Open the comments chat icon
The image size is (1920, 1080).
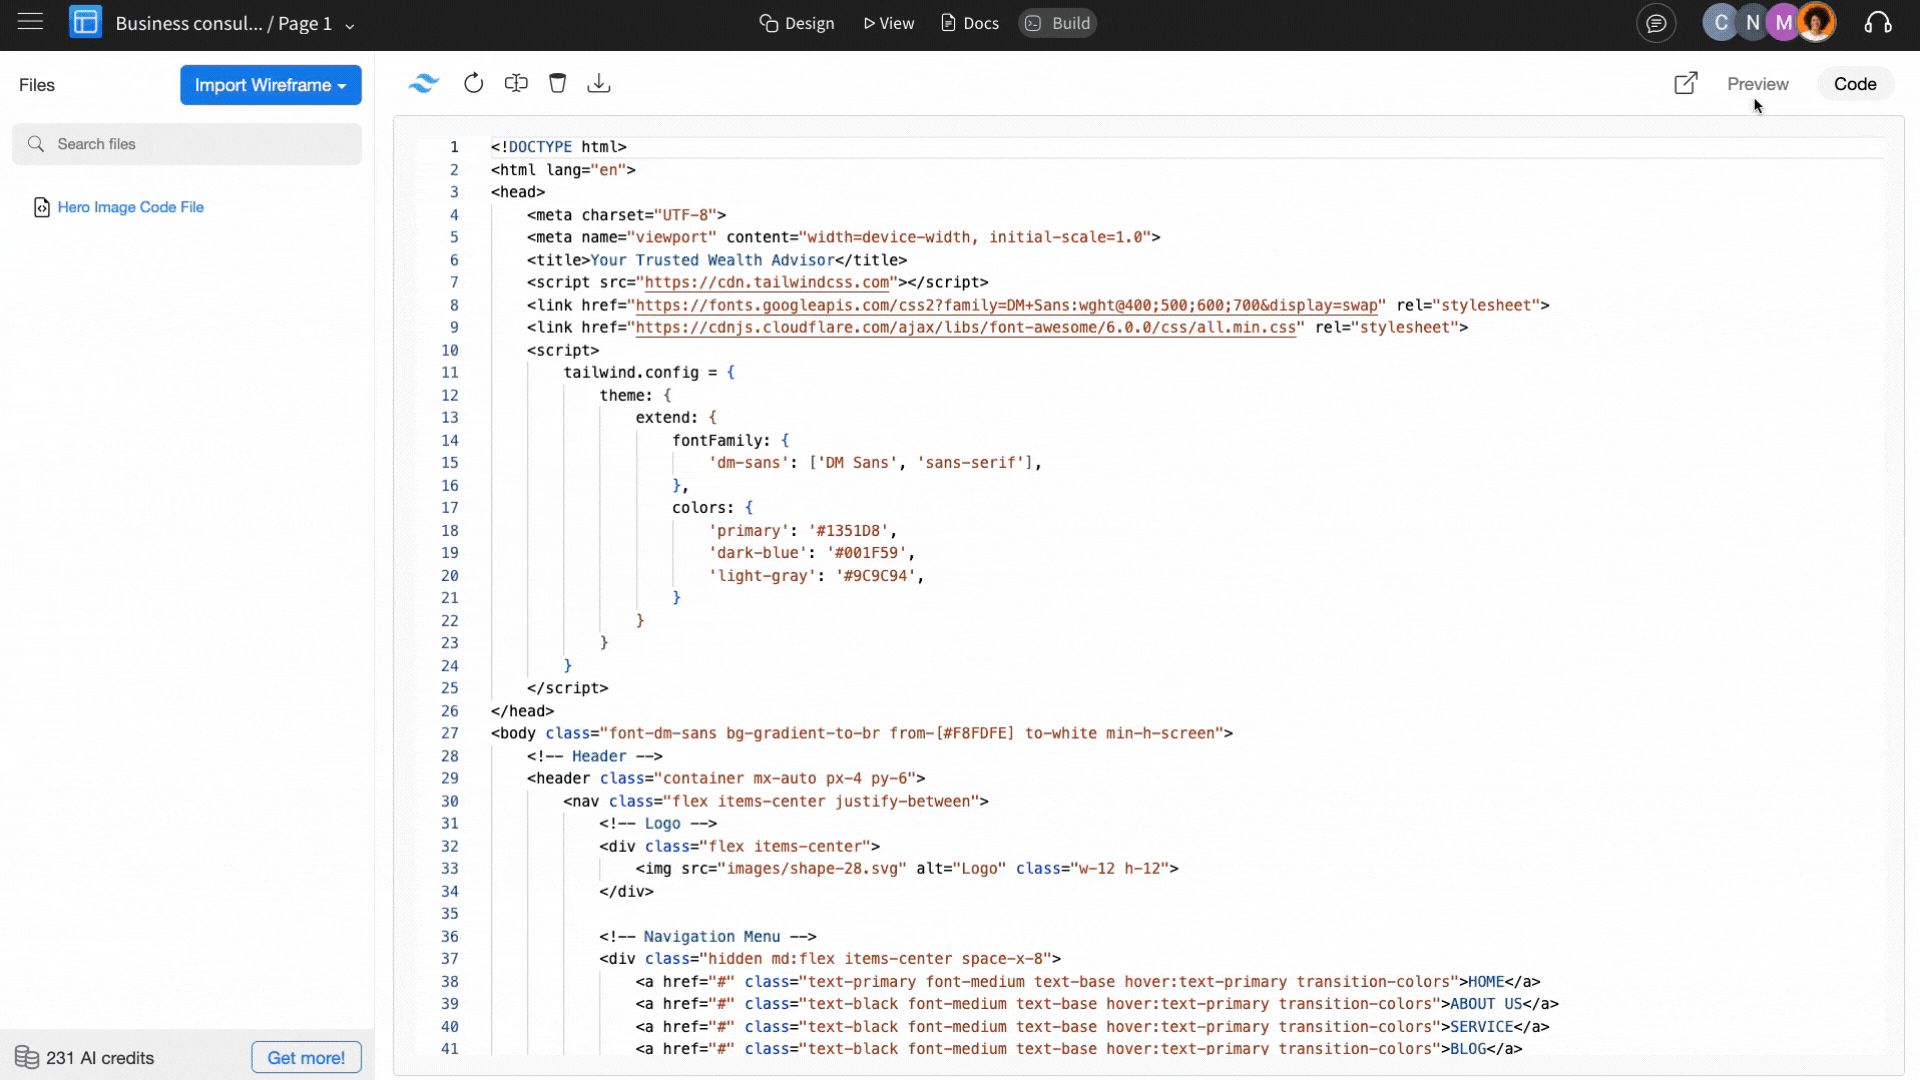1656,23
